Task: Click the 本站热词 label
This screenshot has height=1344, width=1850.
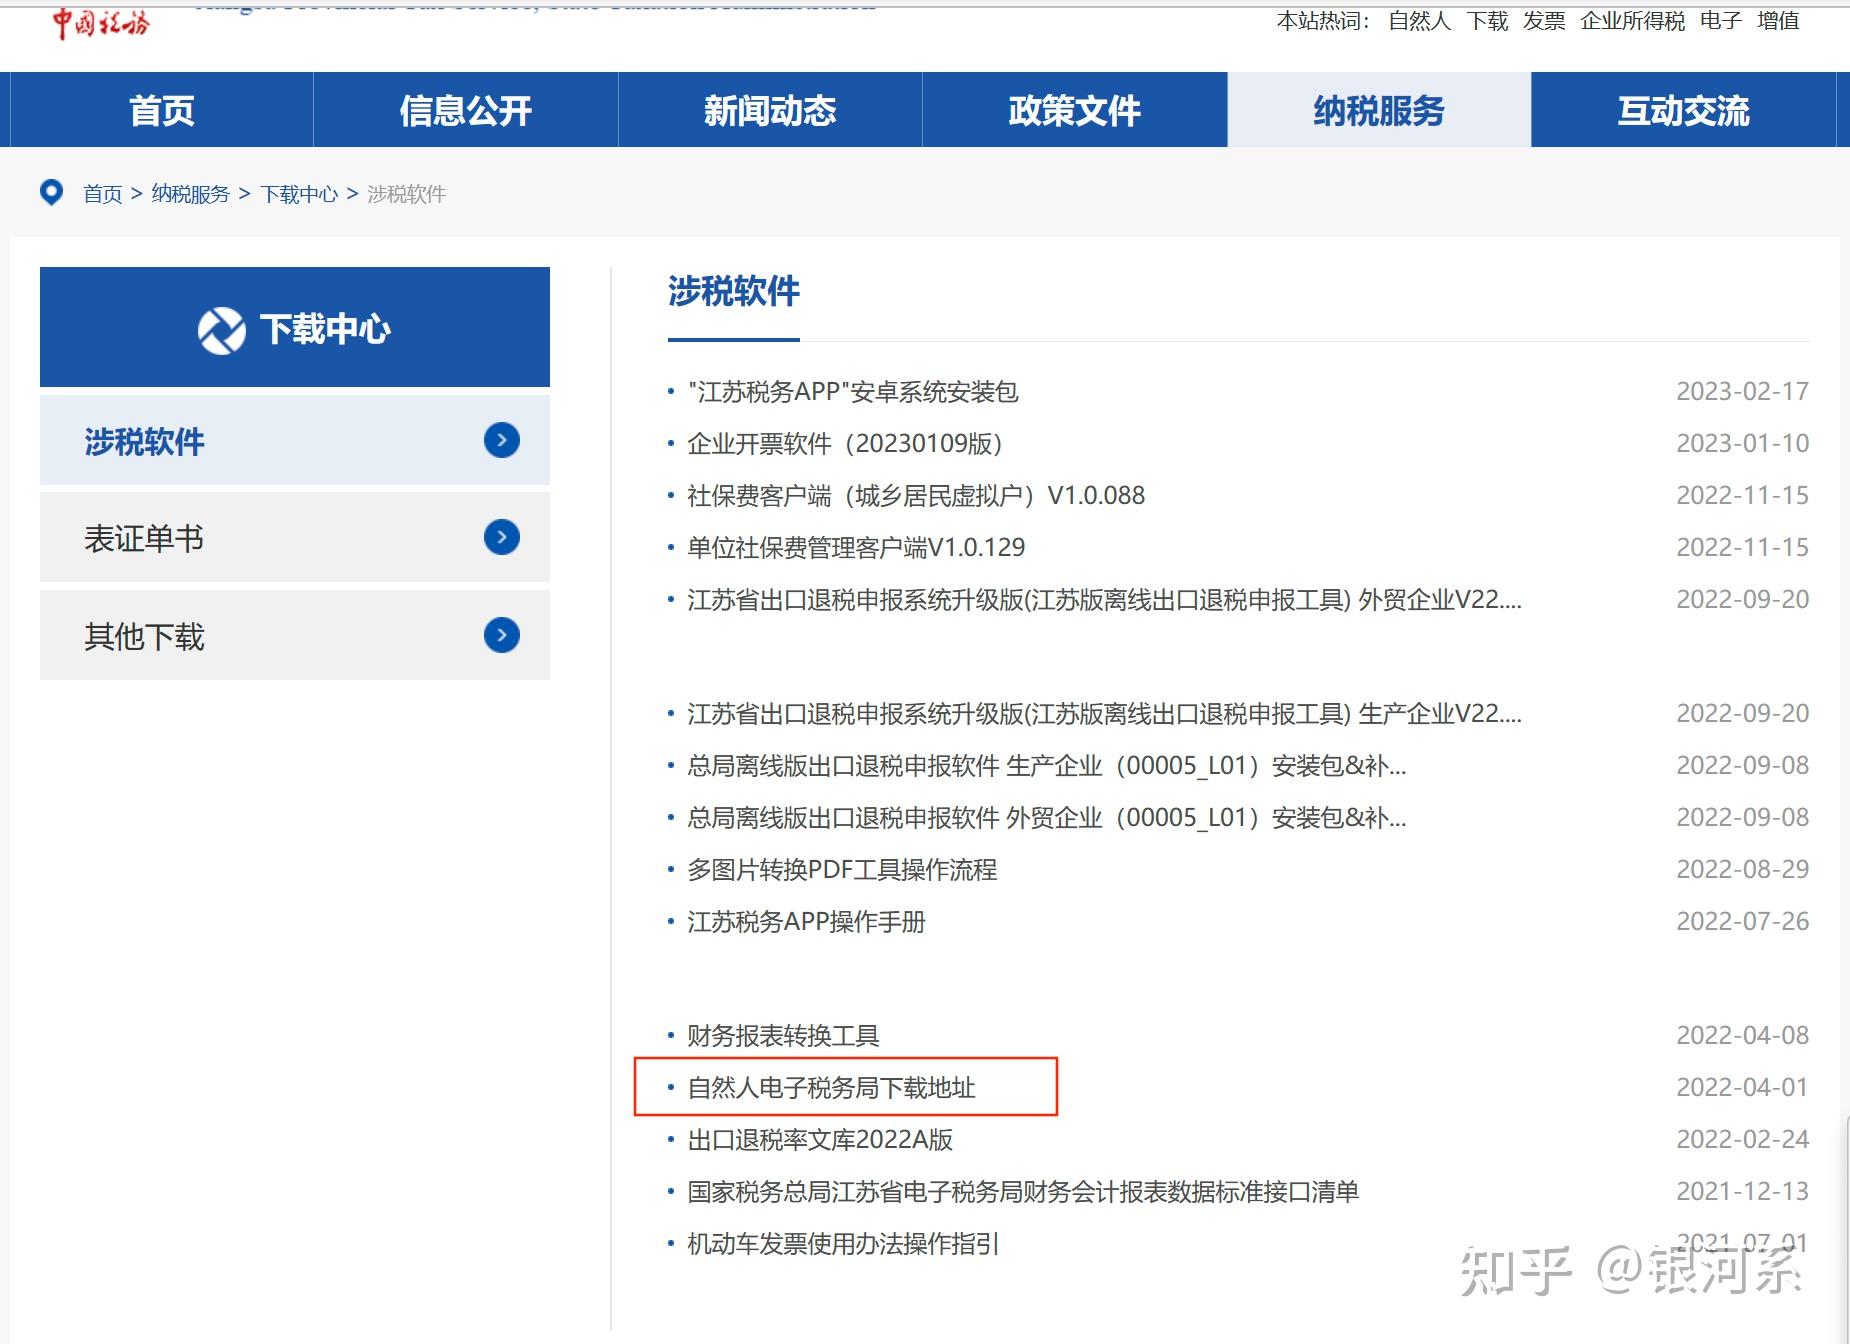Action: coord(1323,21)
